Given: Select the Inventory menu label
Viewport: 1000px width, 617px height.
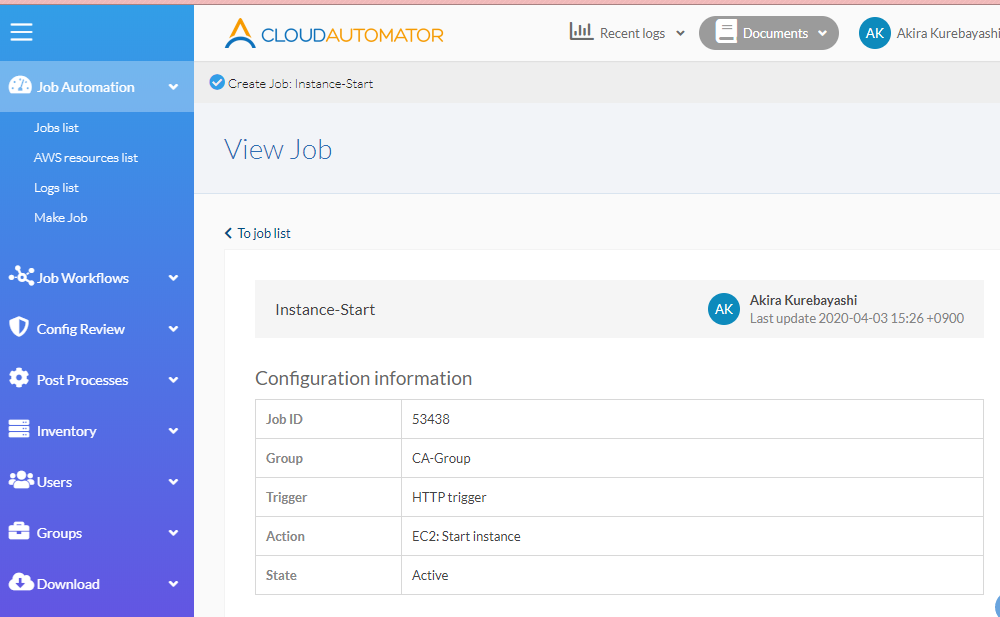Looking at the screenshot, I should pos(66,431).
